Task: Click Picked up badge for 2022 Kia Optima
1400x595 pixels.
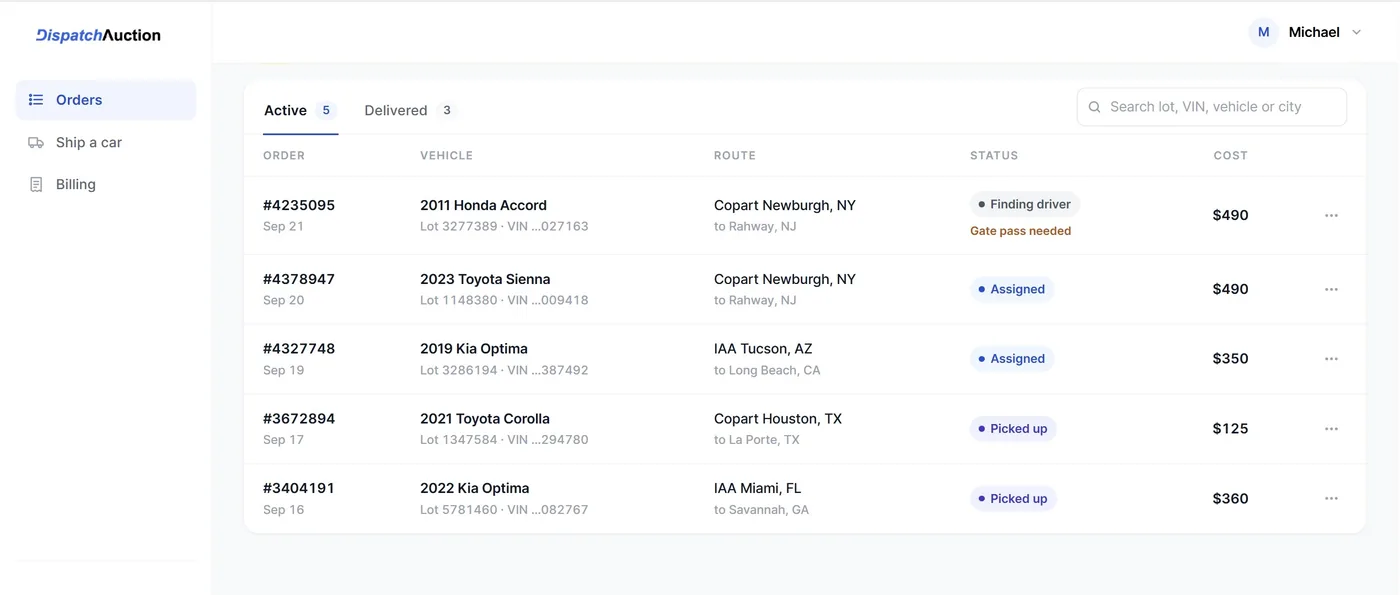Action: click(x=1013, y=498)
